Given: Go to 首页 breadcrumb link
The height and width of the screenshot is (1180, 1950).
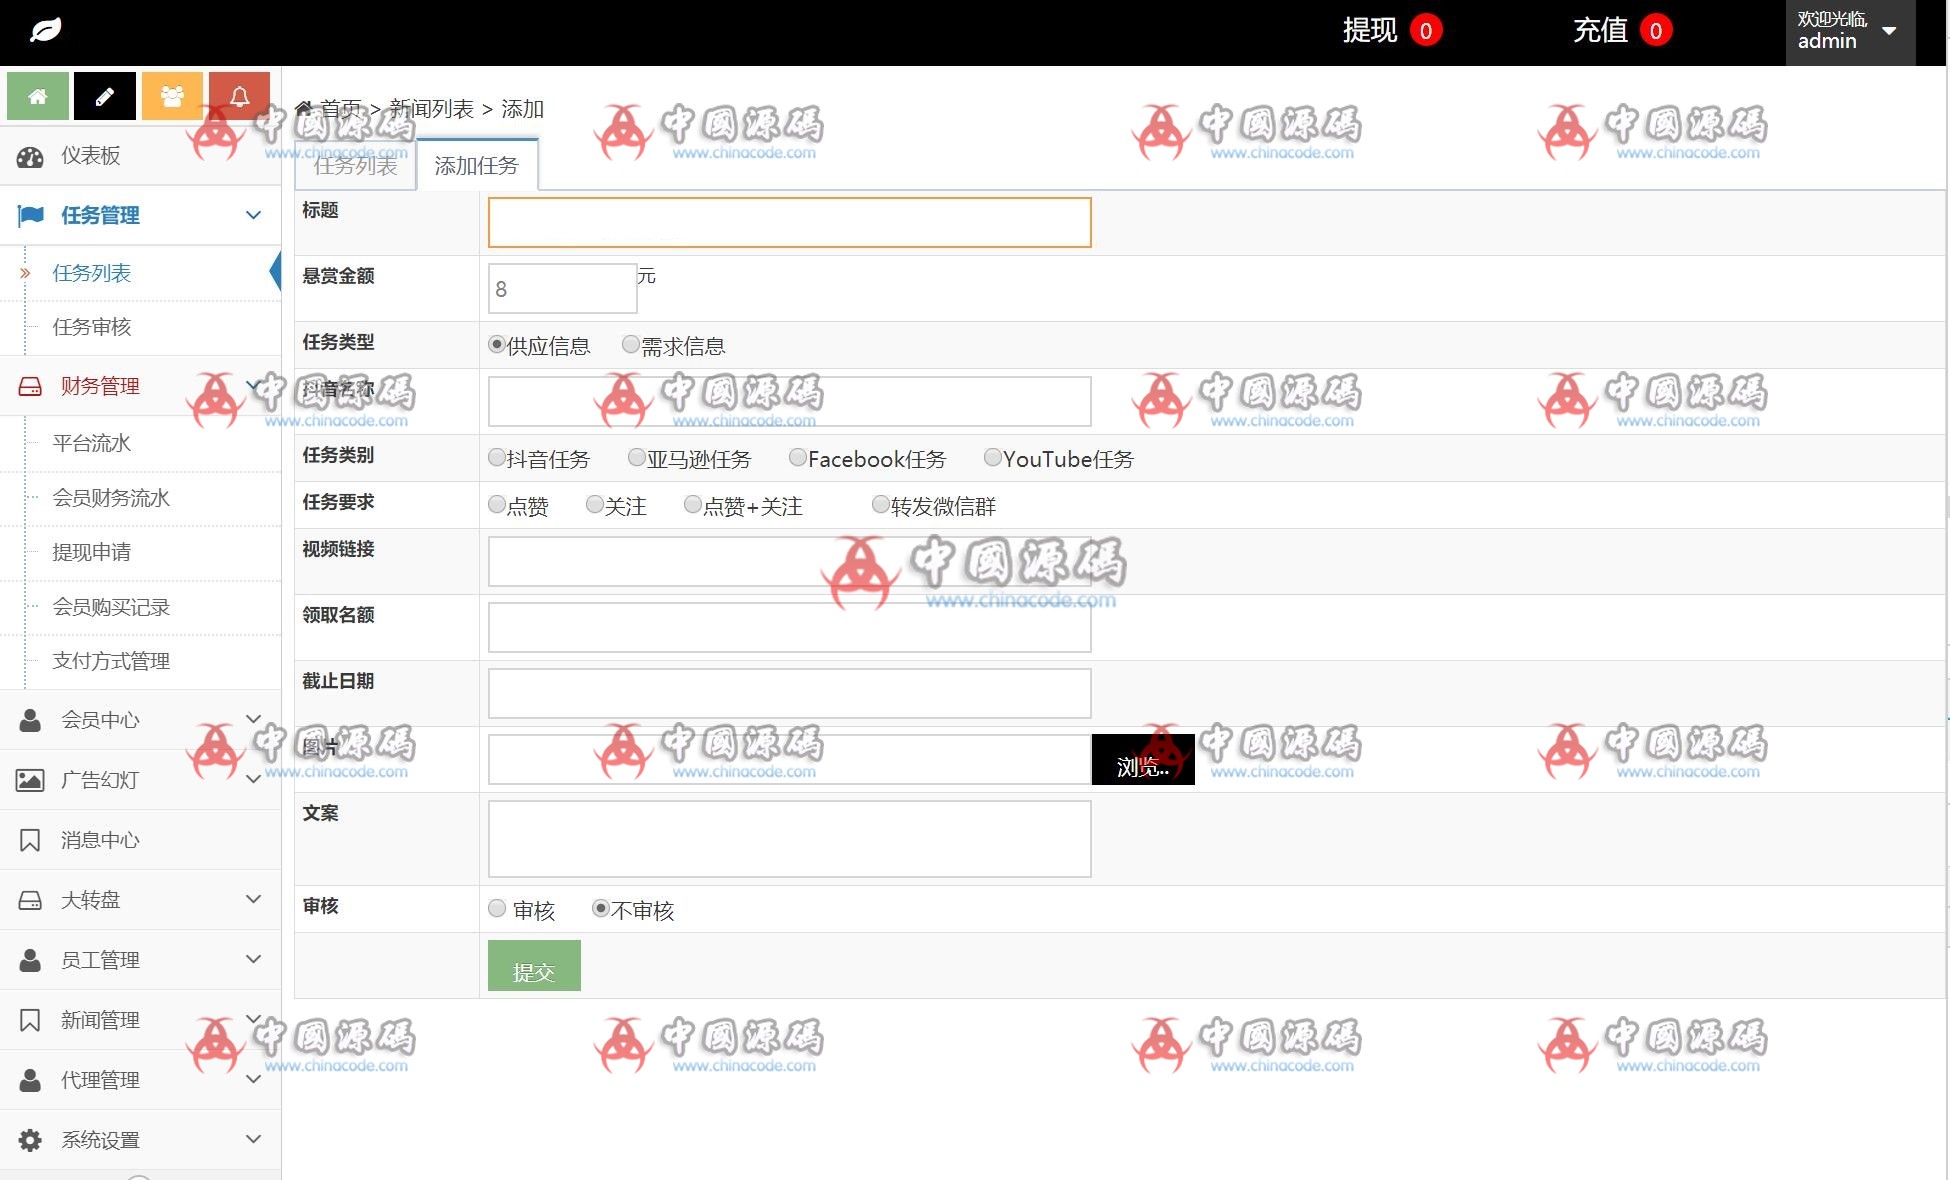Looking at the screenshot, I should (x=341, y=109).
